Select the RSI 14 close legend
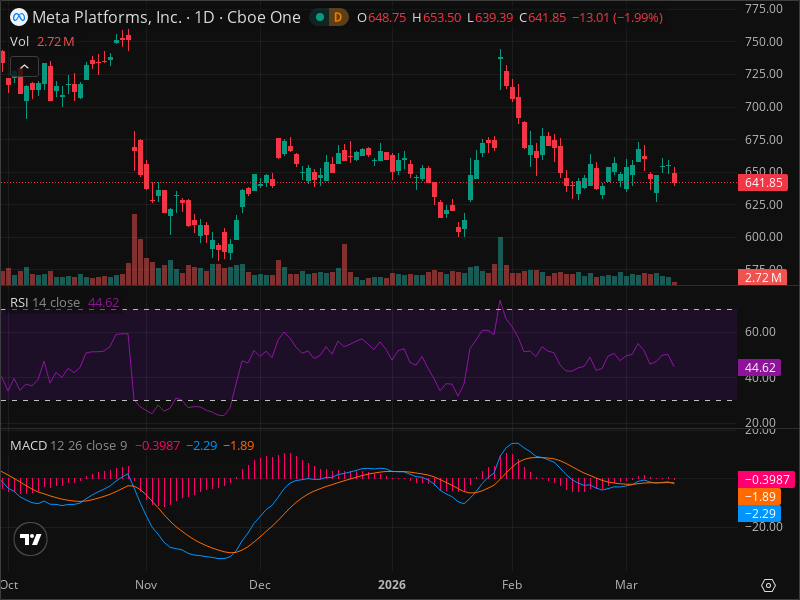 coord(45,303)
